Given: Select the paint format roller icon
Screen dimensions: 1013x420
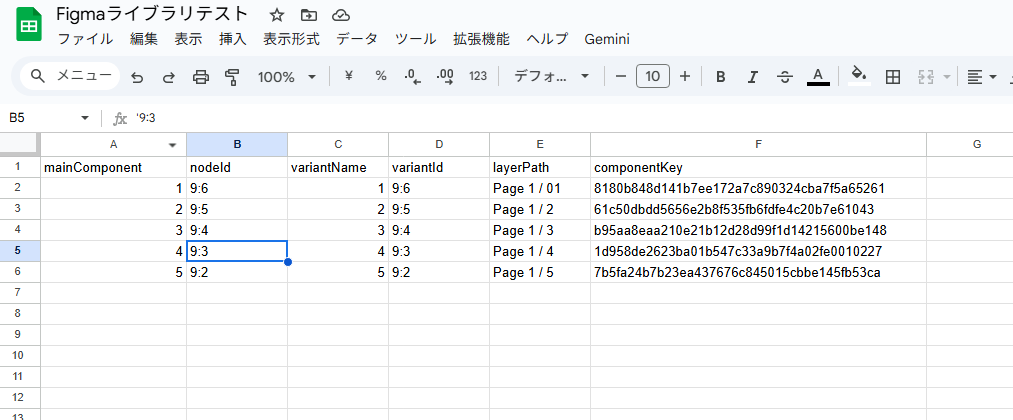Looking at the screenshot, I should [x=233, y=77].
